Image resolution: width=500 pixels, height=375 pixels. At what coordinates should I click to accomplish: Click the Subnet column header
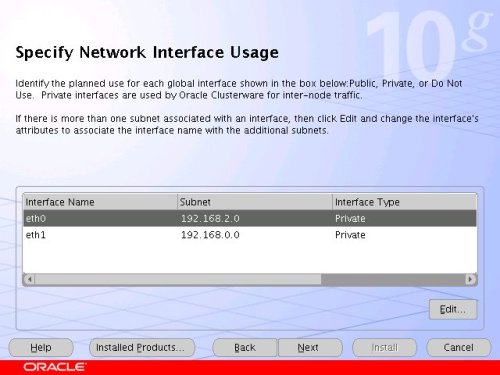(x=255, y=202)
